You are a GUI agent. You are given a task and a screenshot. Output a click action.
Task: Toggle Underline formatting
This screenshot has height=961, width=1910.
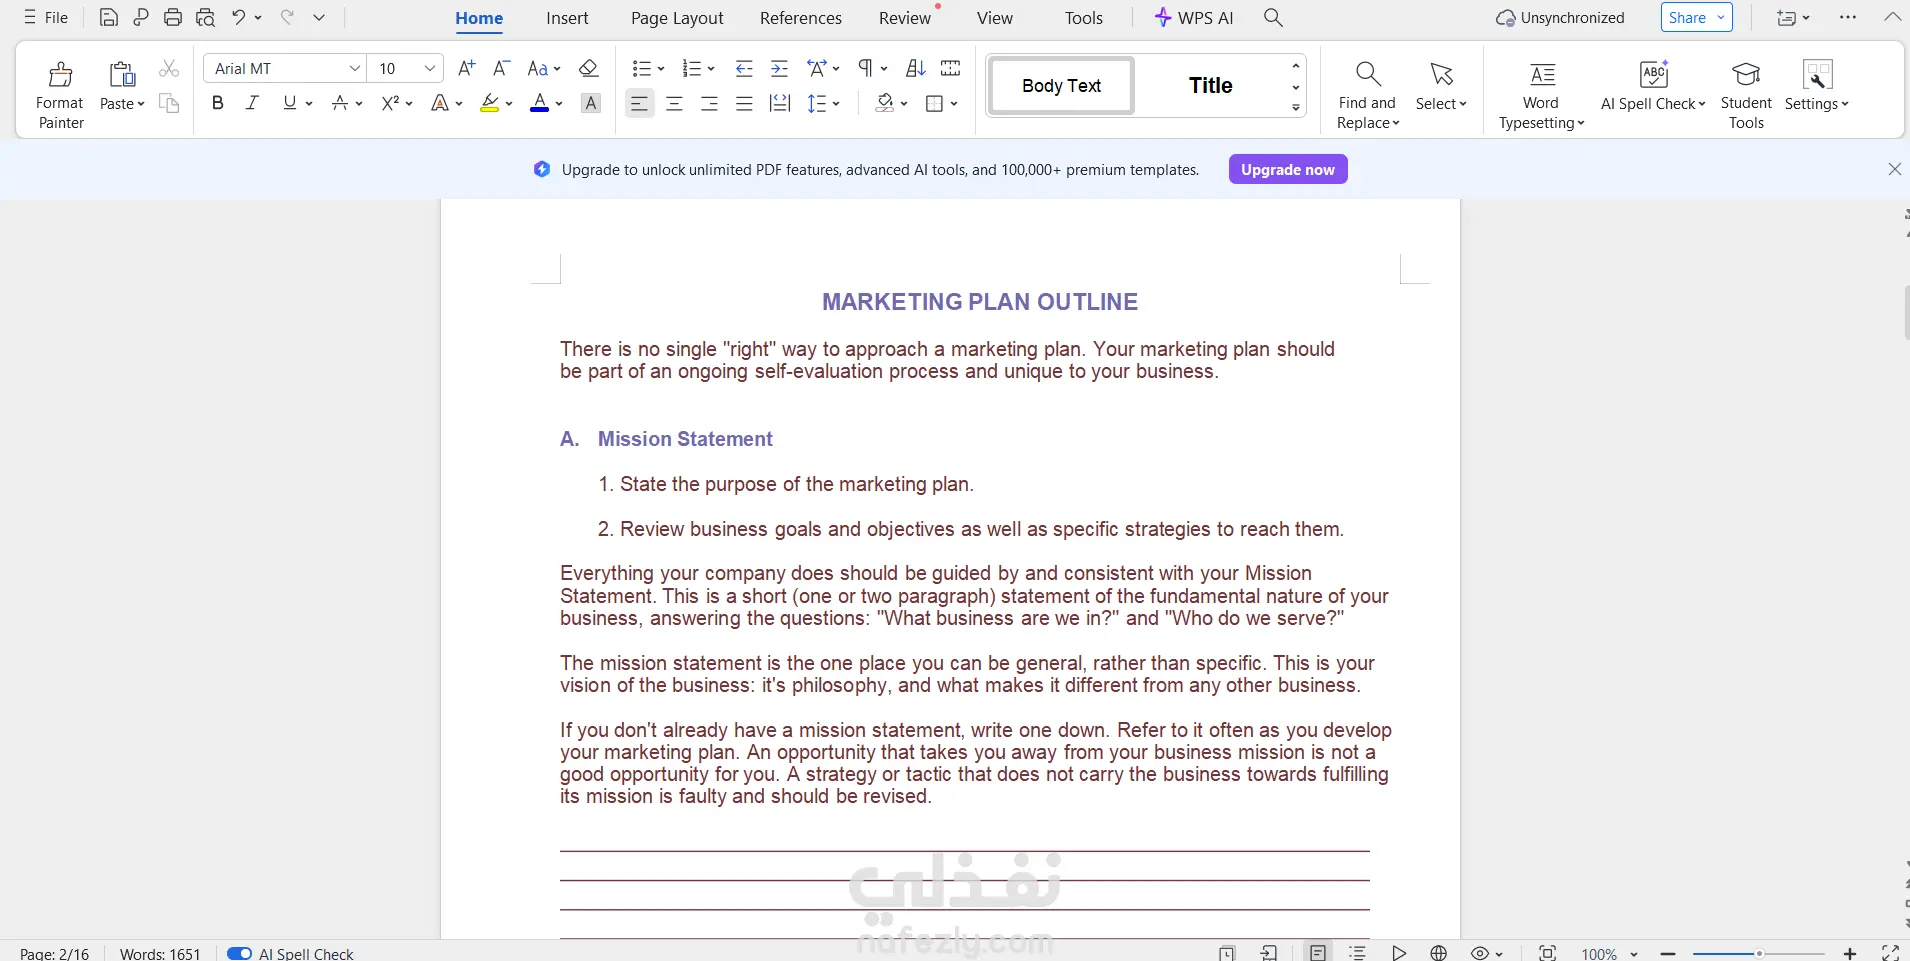pyautogui.click(x=289, y=103)
